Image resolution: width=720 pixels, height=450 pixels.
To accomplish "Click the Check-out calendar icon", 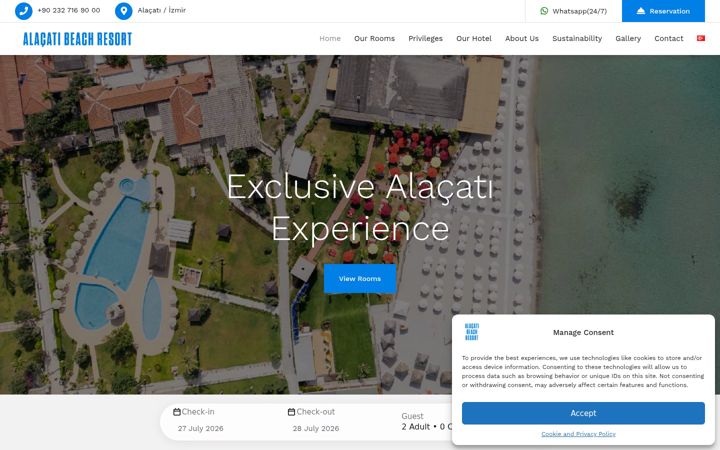I will (x=291, y=412).
